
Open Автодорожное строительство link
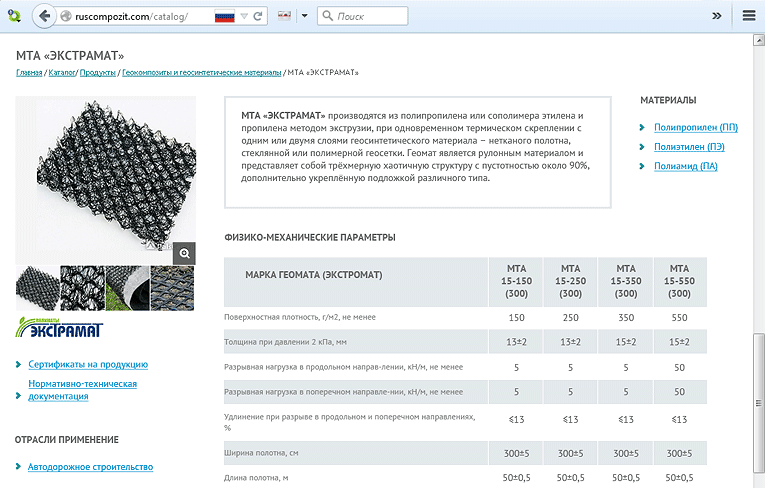point(90,467)
